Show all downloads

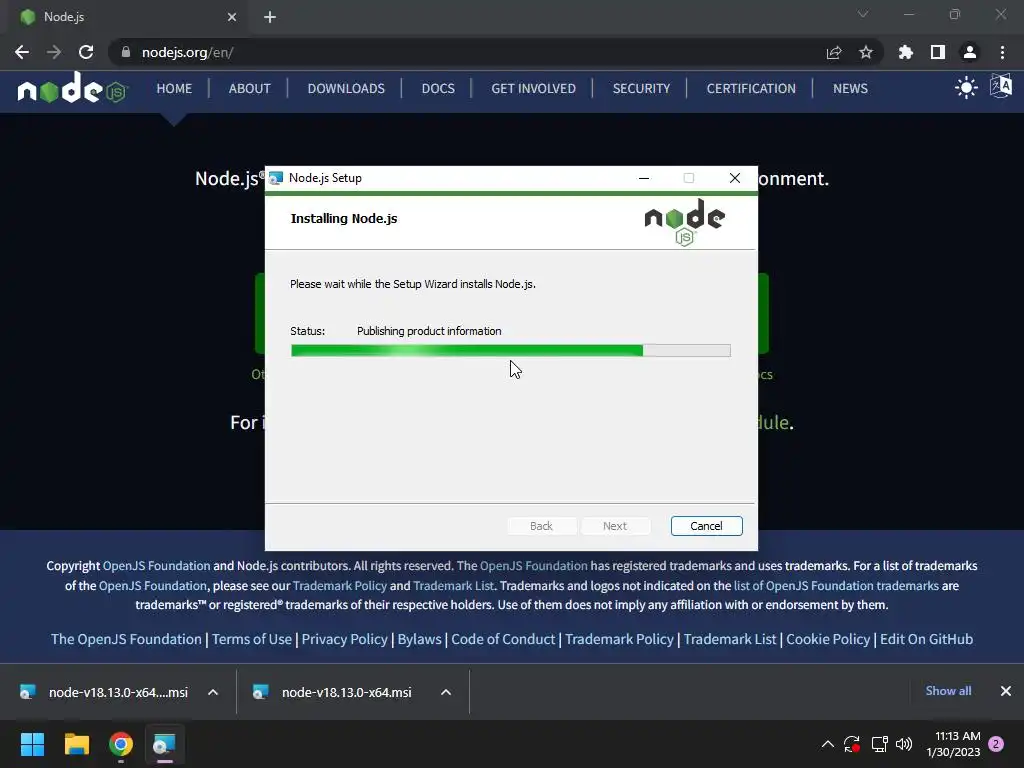948,691
